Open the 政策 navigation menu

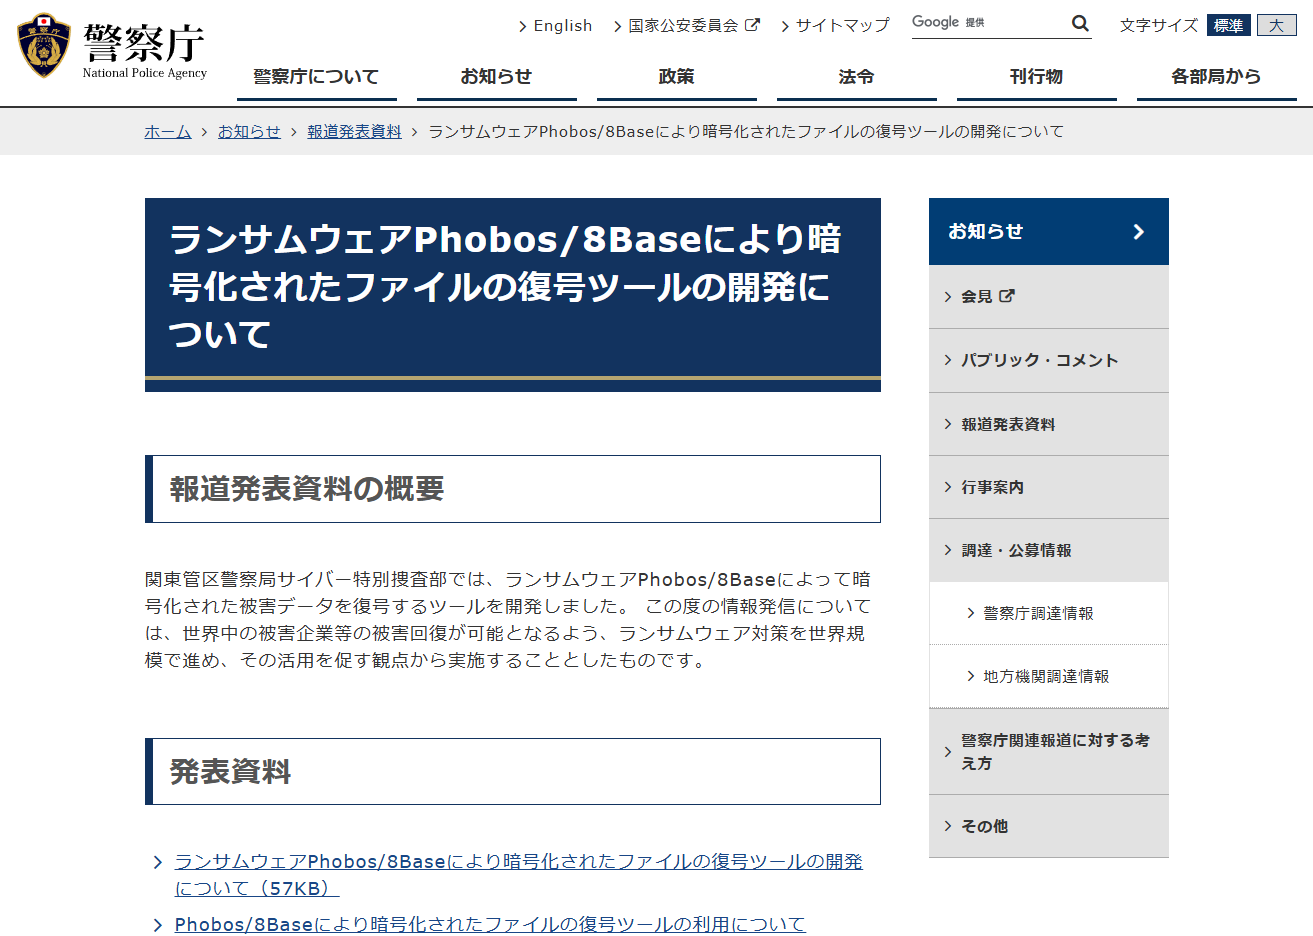pyautogui.click(x=676, y=77)
